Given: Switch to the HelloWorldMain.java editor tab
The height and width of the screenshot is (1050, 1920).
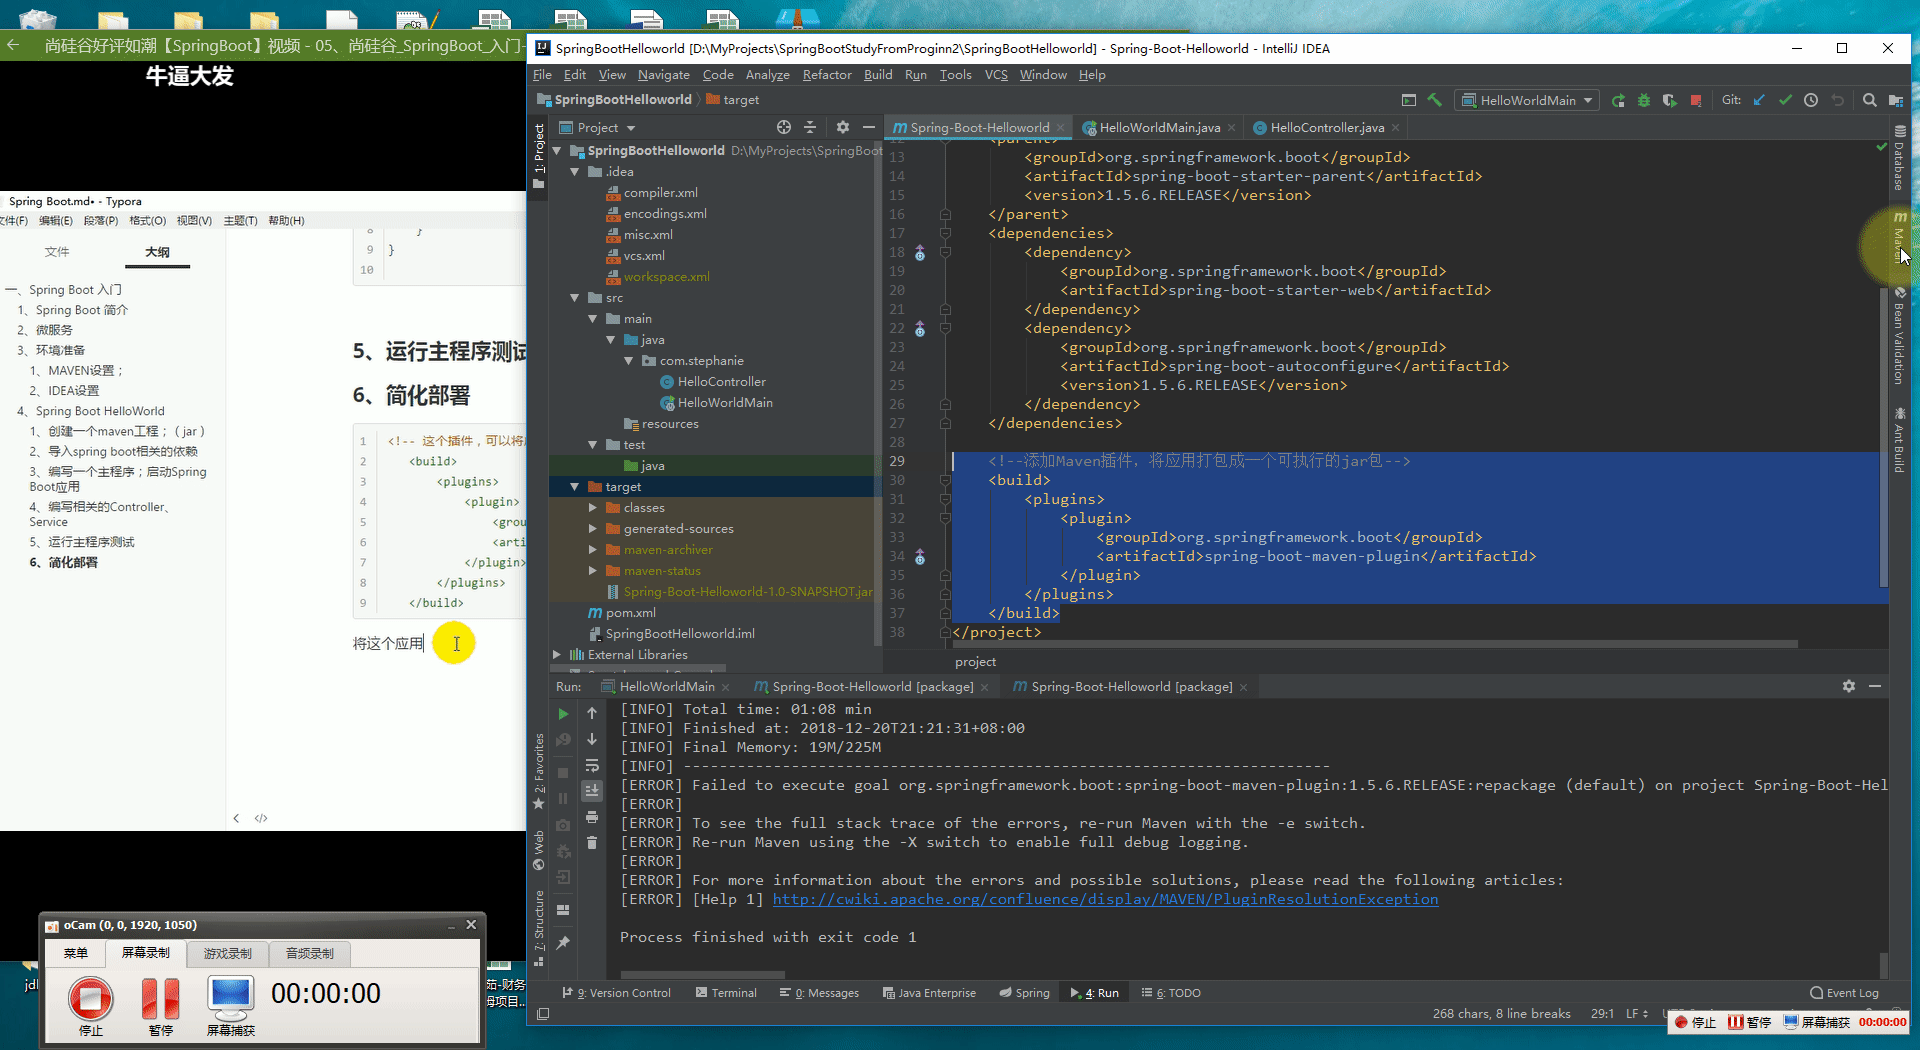Looking at the screenshot, I should (1159, 127).
